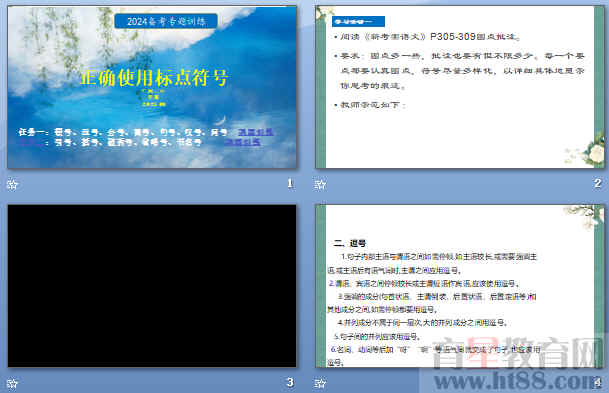The width and height of the screenshot is (609, 393).
Task: Click the yellow title 正确使用标点符号
Action: click(154, 78)
